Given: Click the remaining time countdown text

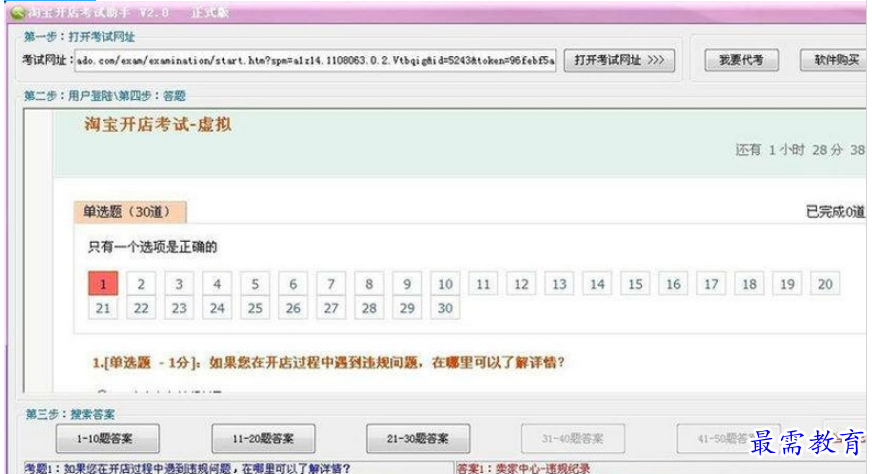Looking at the screenshot, I should click(800, 150).
